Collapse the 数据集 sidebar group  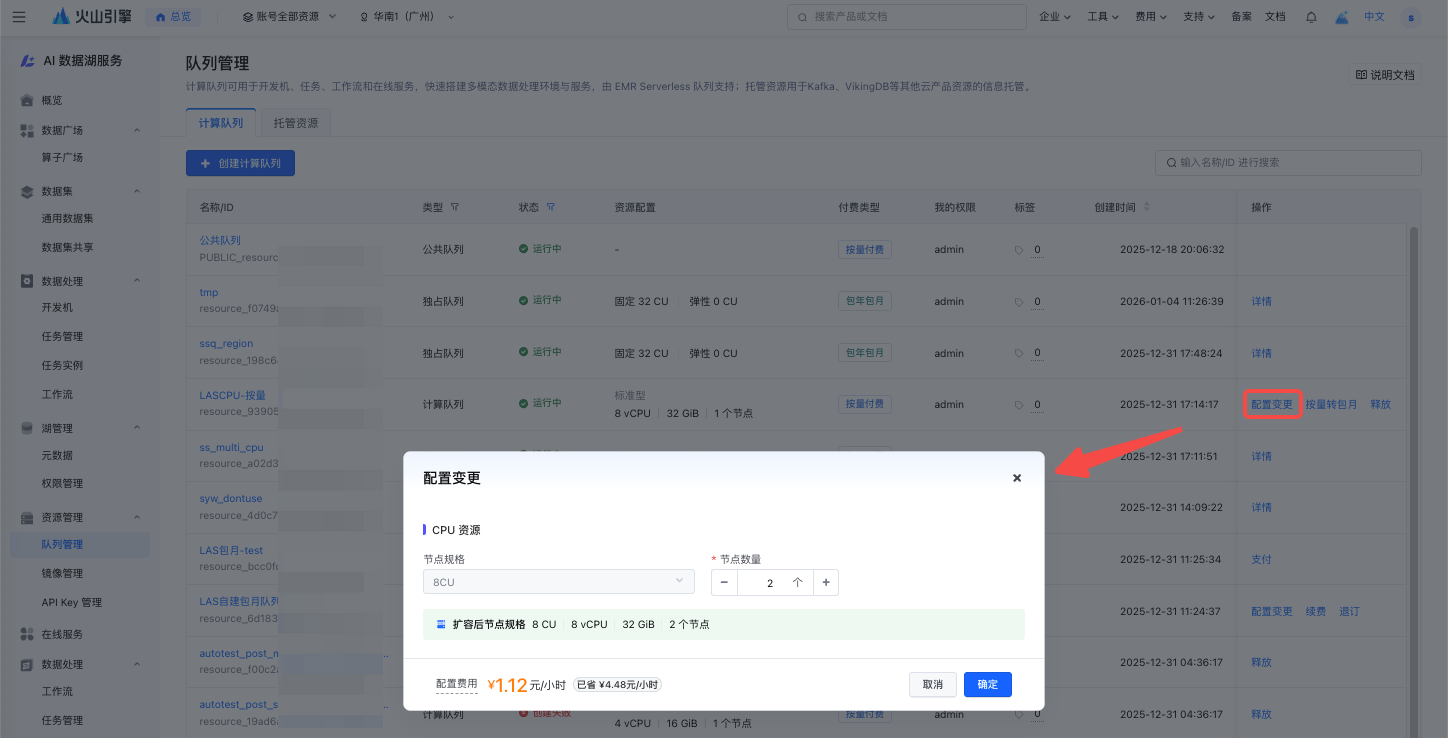pos(137,192)
